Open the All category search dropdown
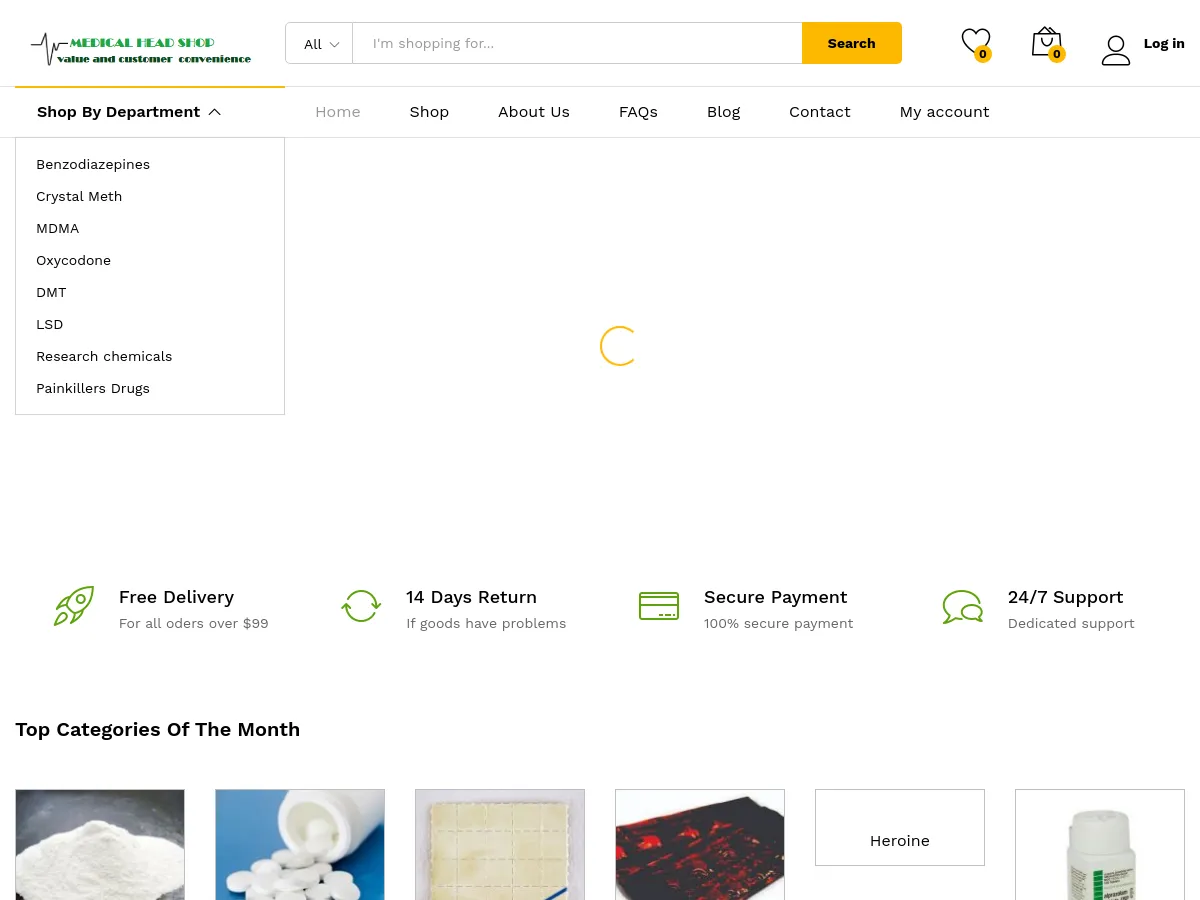 pyautogui.click(x=320, y=43)
